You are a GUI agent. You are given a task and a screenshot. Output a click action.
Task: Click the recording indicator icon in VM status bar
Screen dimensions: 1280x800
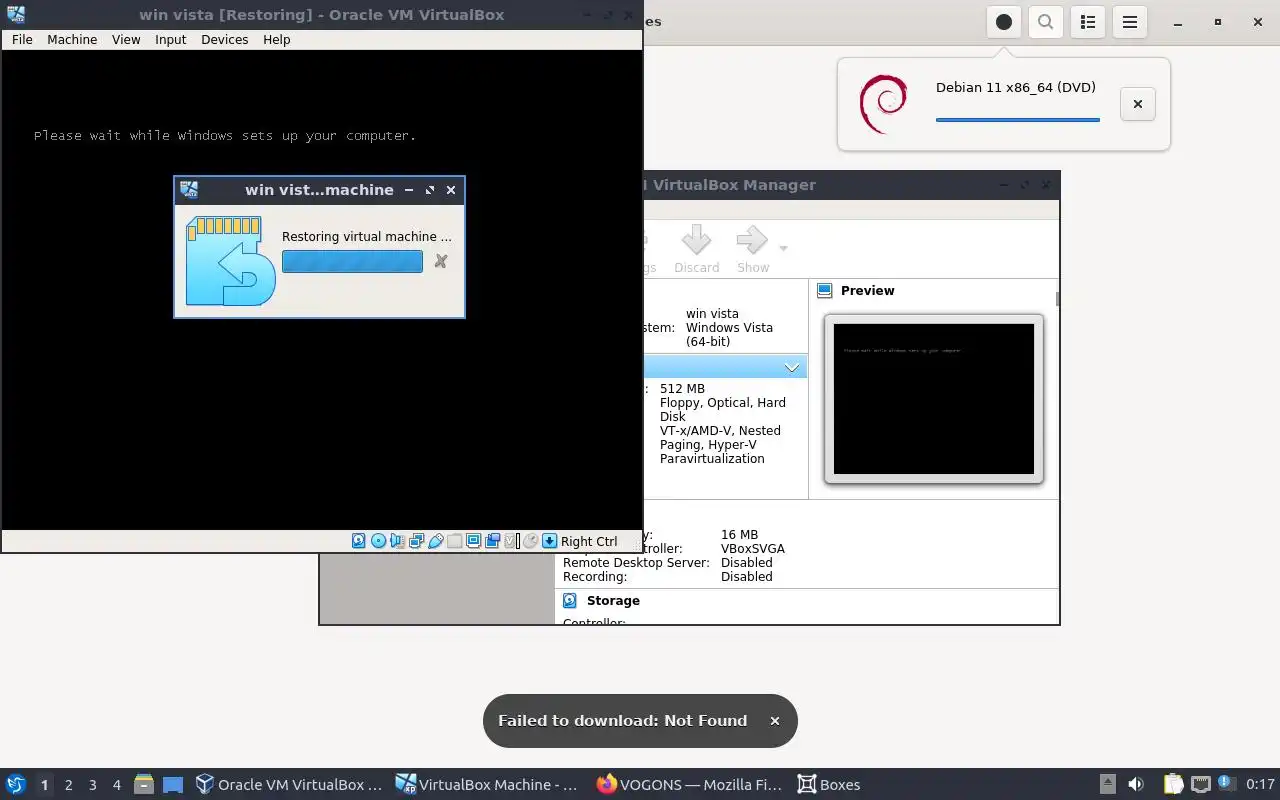[x=492, y=541]
